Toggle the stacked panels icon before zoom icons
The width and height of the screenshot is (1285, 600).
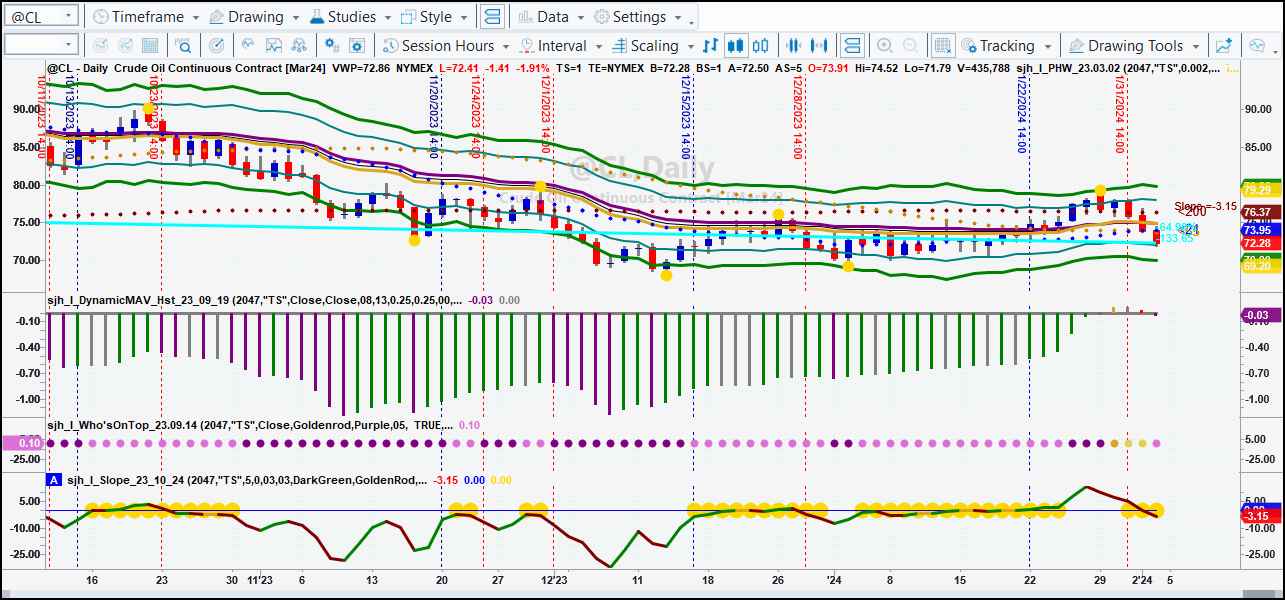pyautogui.click(x=852, y=45)
